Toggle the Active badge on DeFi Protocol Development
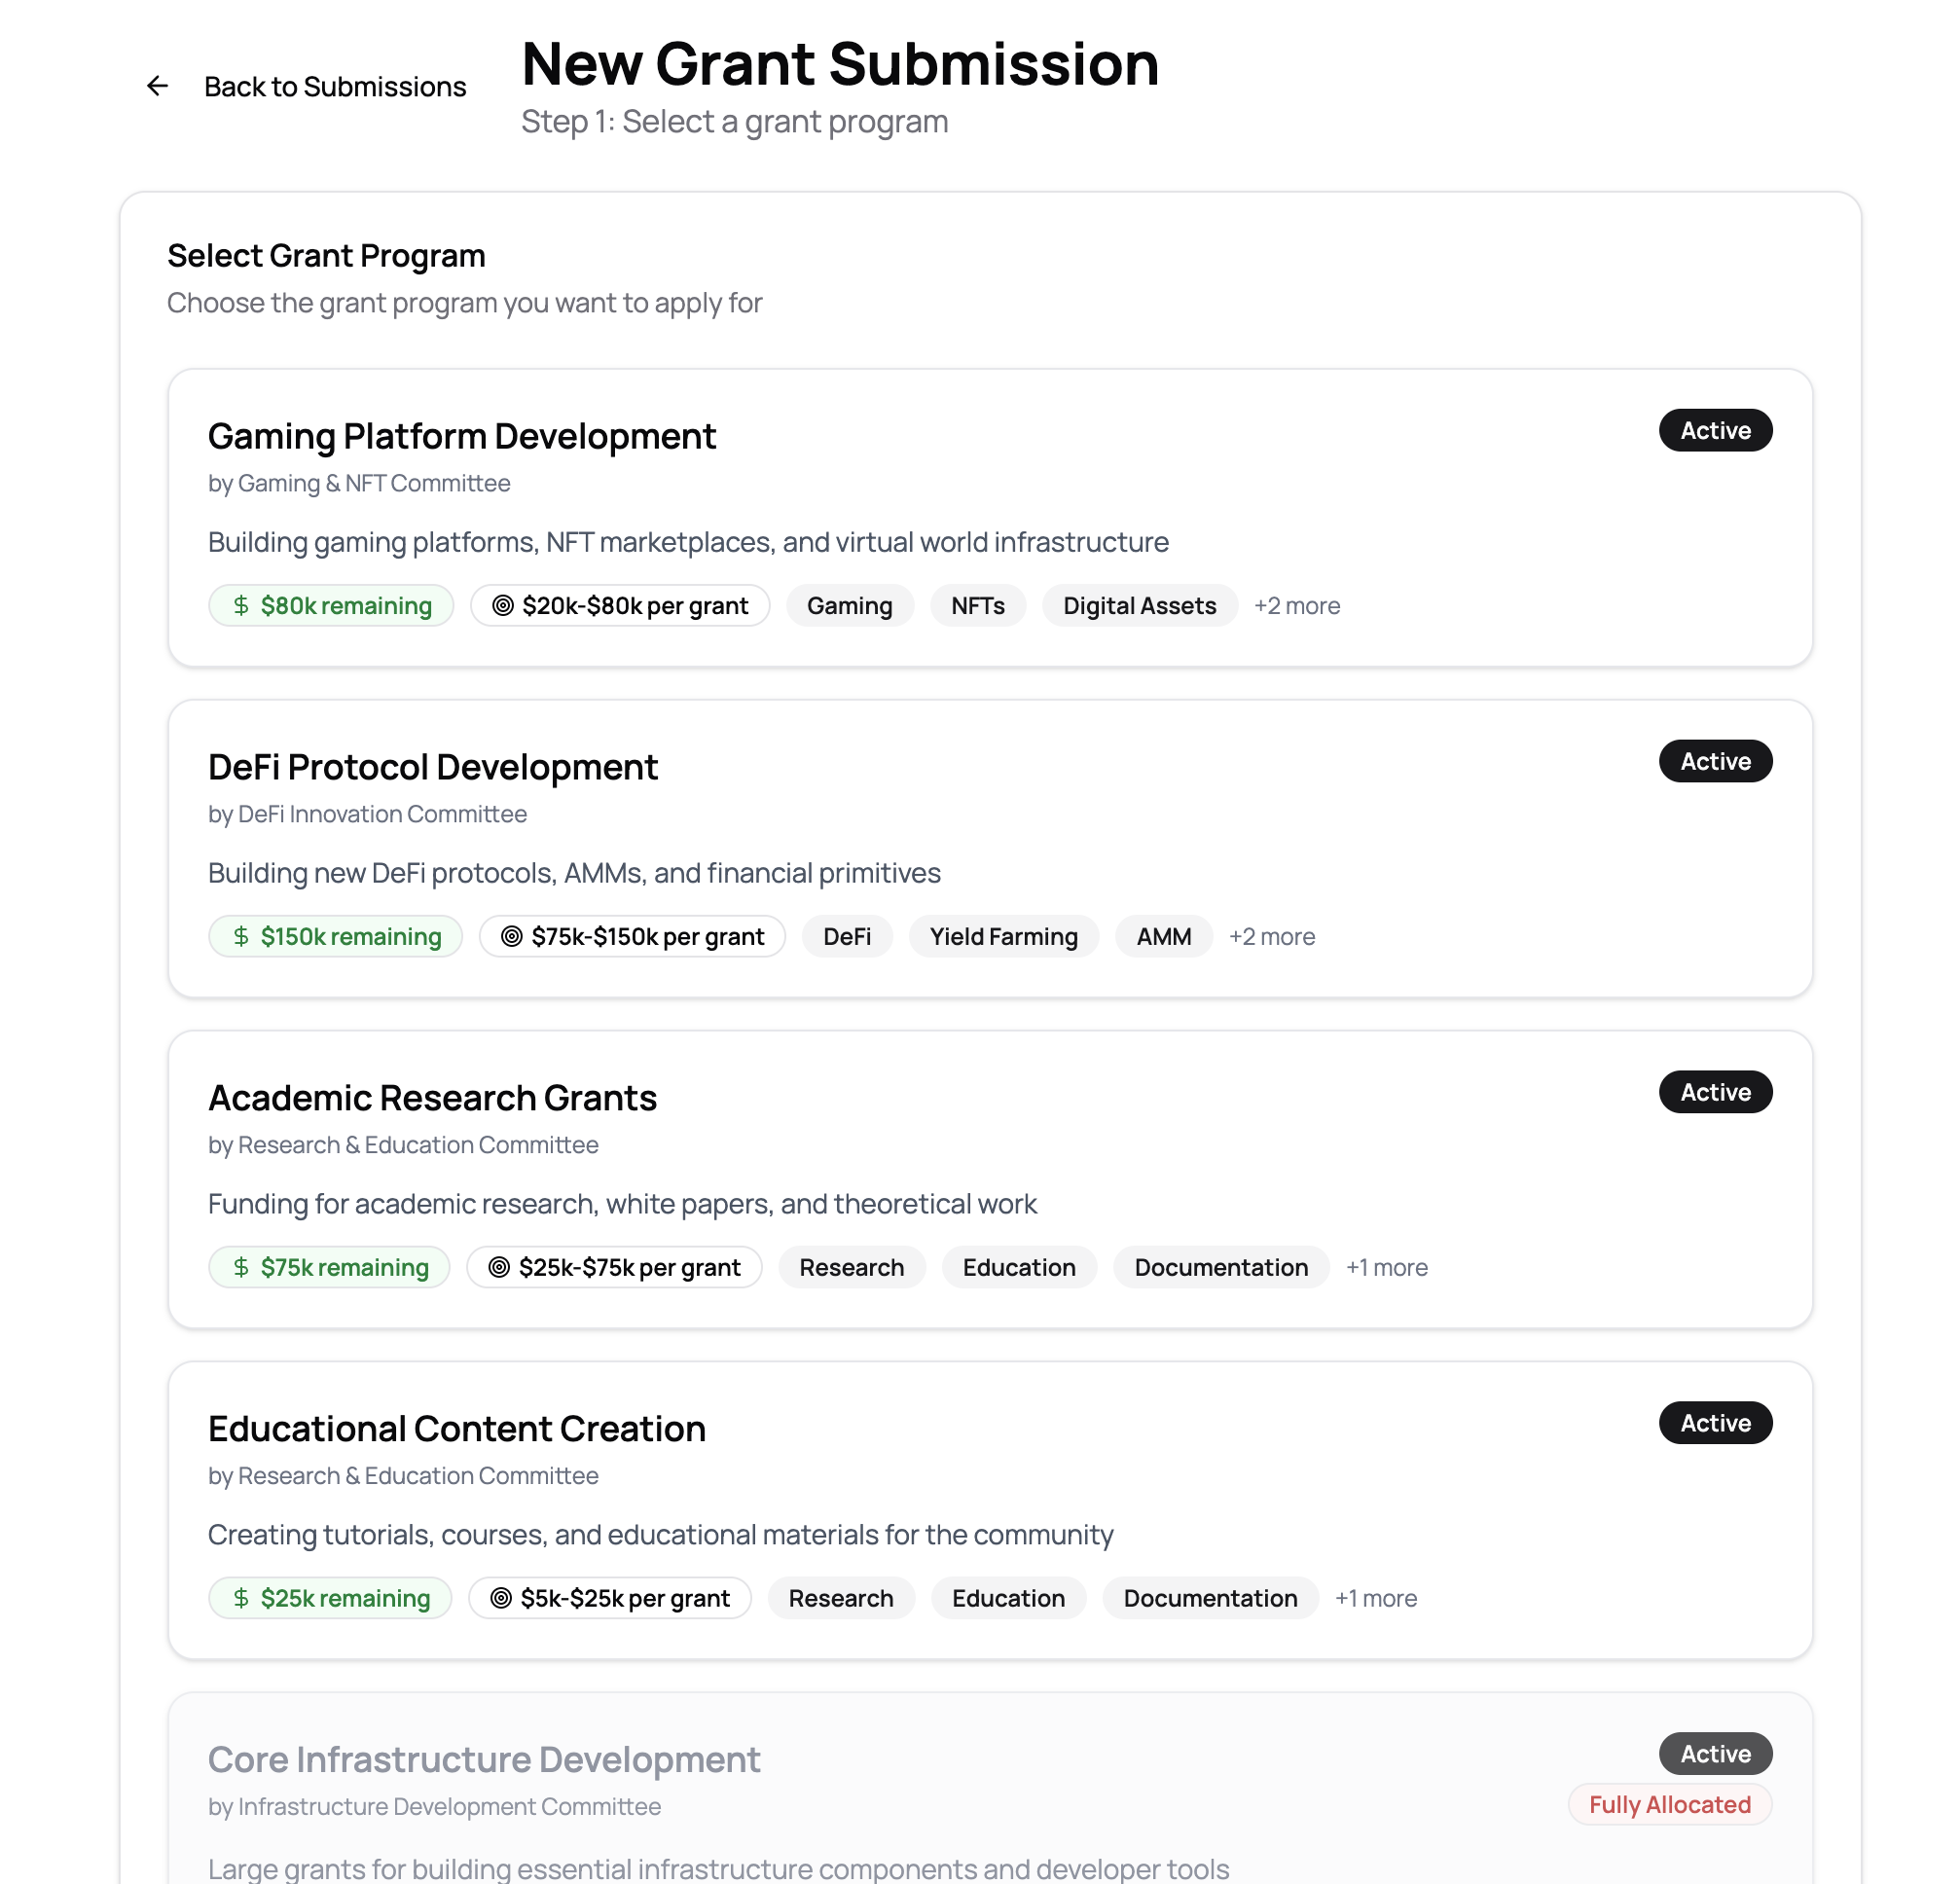The image size is (1960, 1884). 1715,761
